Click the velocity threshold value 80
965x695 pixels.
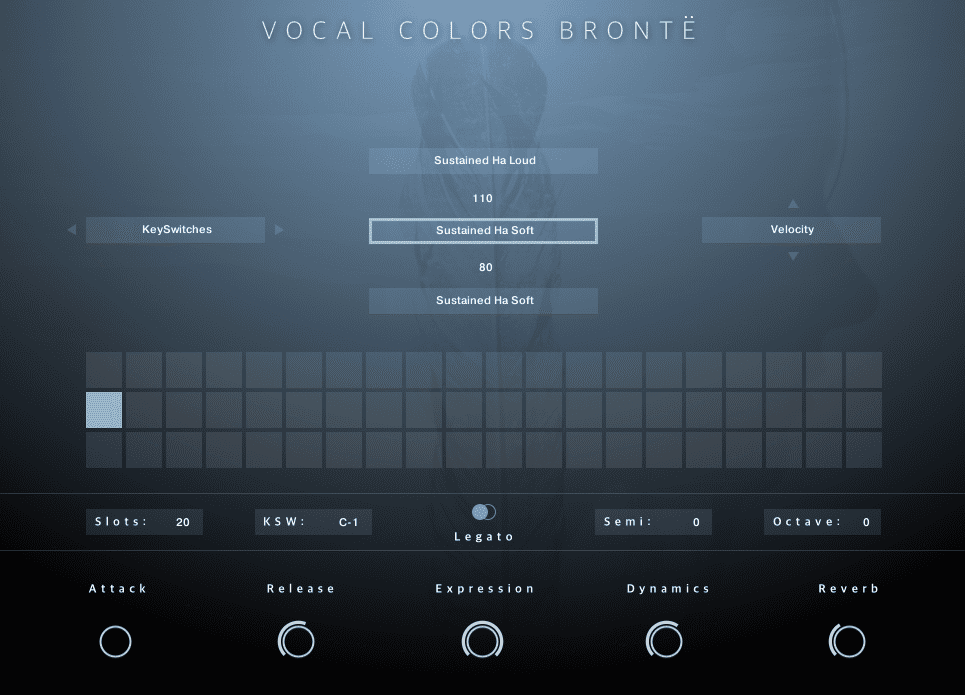pos(486,267)
